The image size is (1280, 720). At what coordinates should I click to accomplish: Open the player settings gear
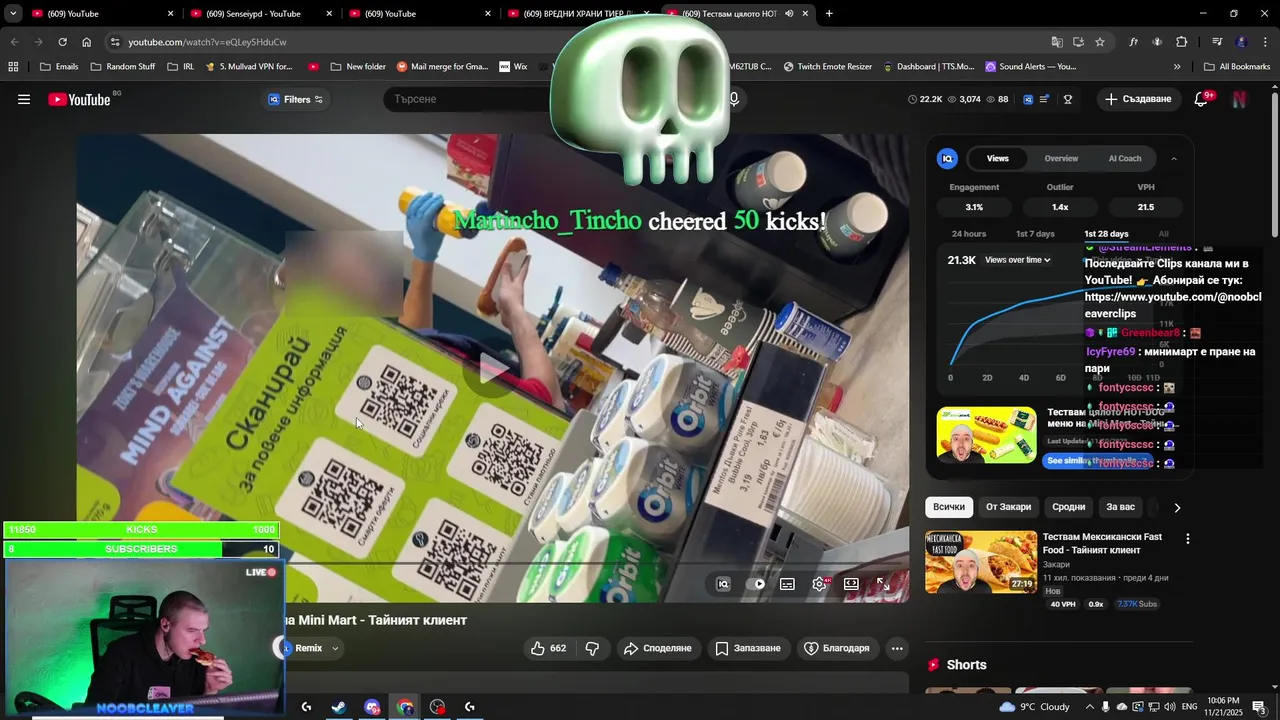[820, 584]
